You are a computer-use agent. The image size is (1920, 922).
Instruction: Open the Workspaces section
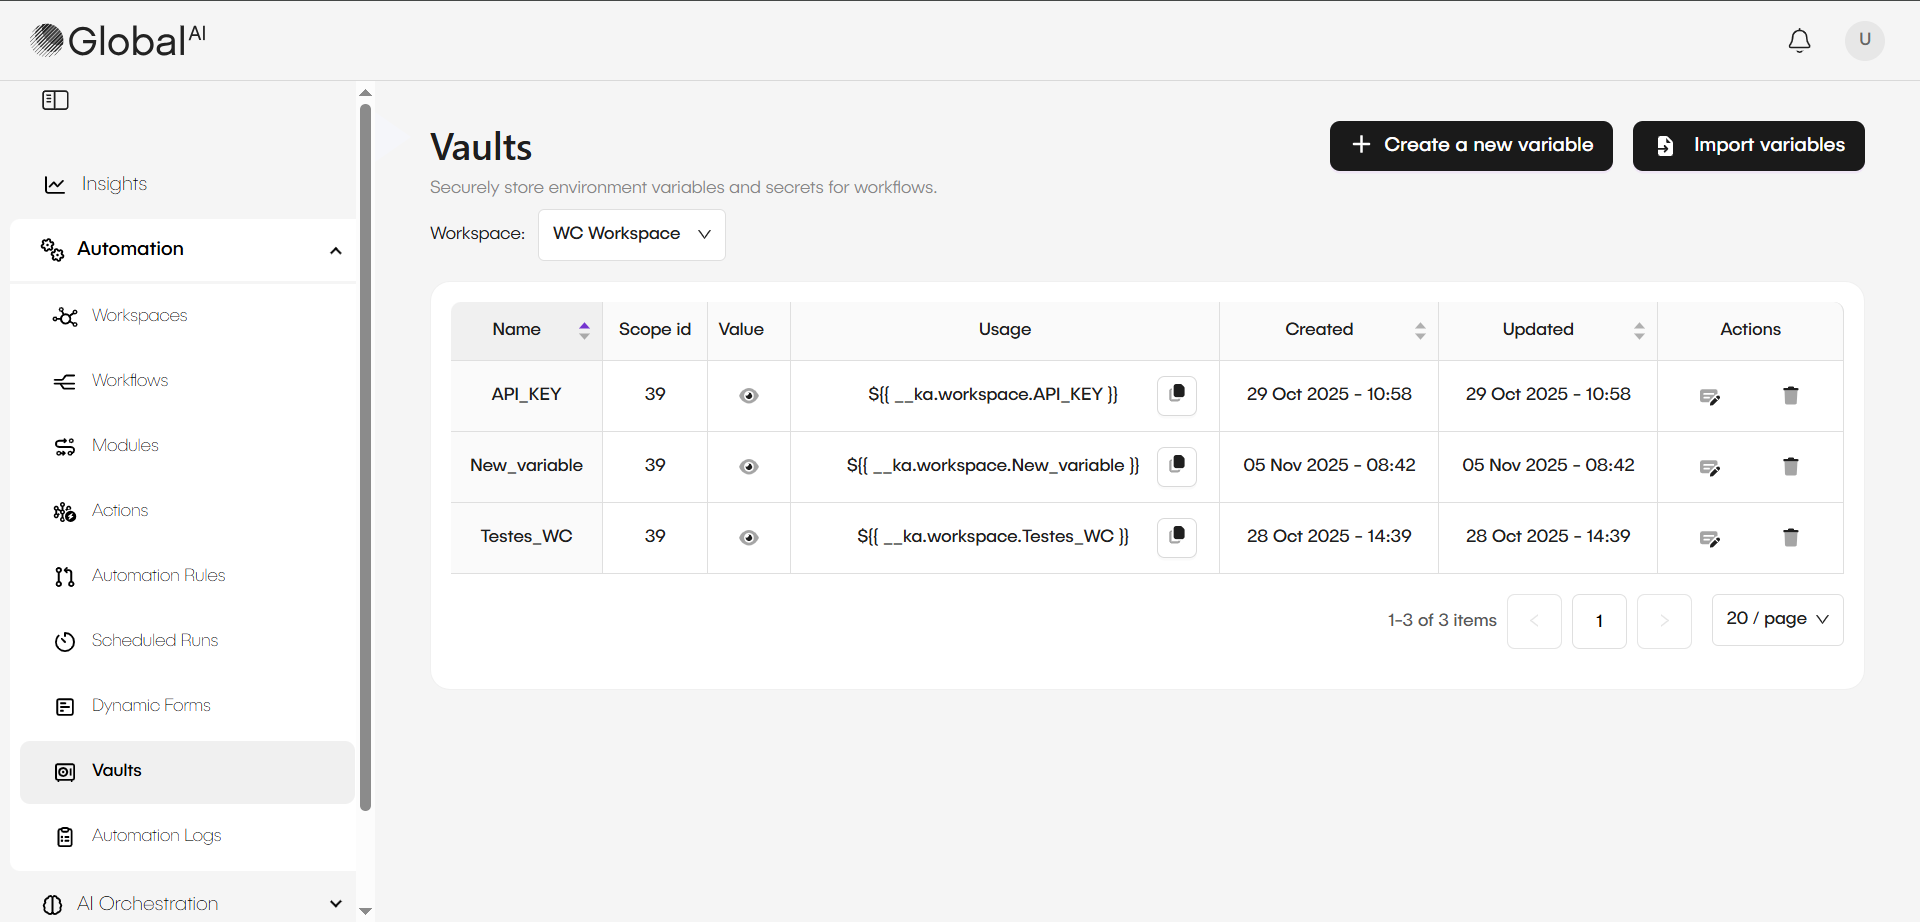(x=139, y=315)
